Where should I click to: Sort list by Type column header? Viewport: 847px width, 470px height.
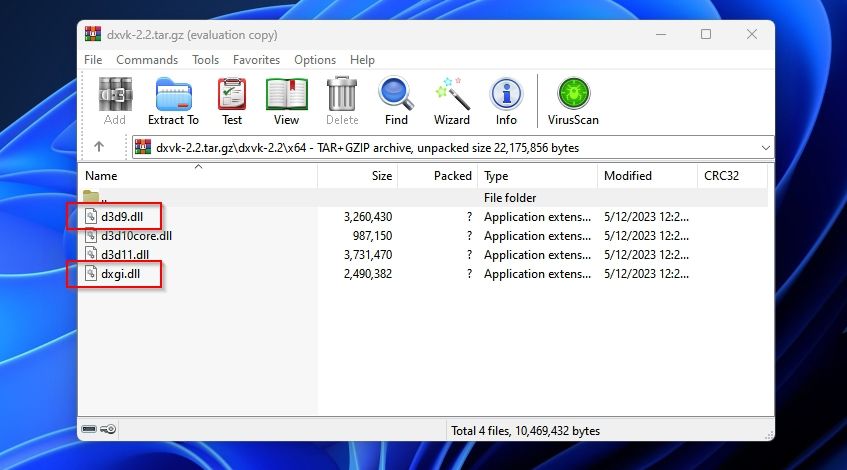click(x=537, y=176)
